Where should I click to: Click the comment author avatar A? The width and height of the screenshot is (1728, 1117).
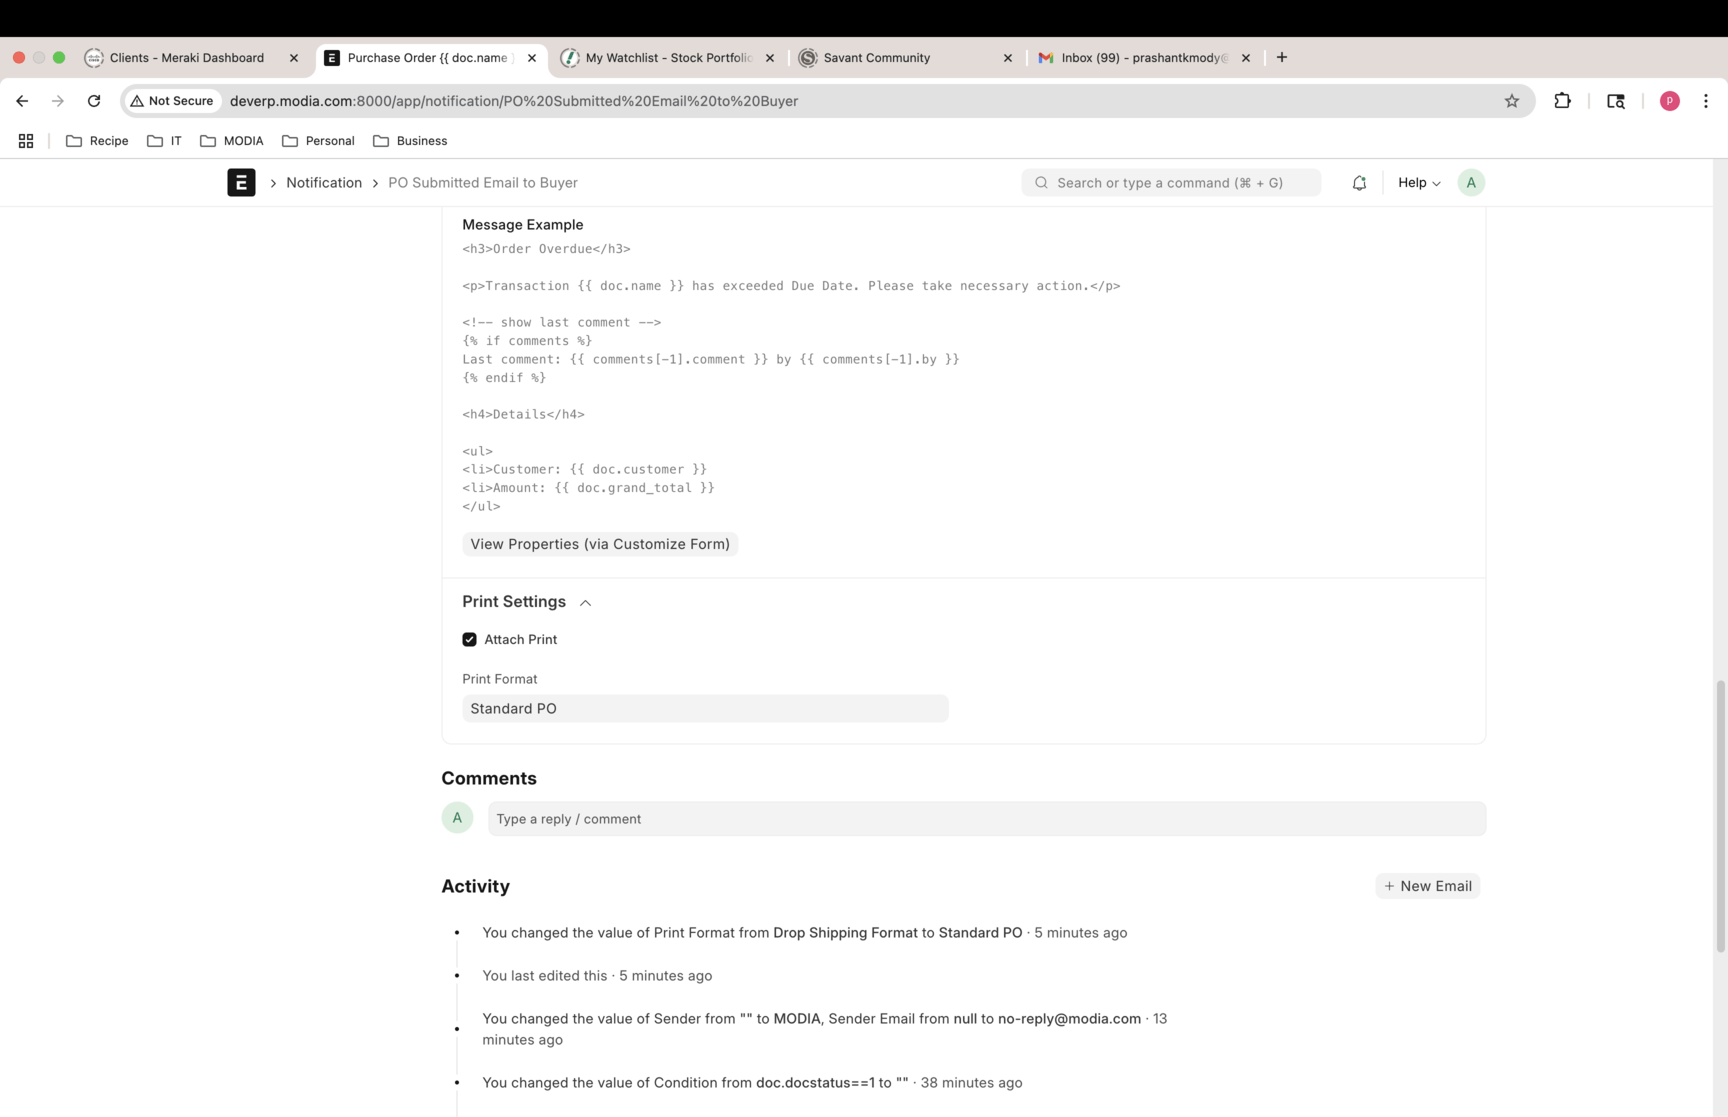tap(457, 818)
